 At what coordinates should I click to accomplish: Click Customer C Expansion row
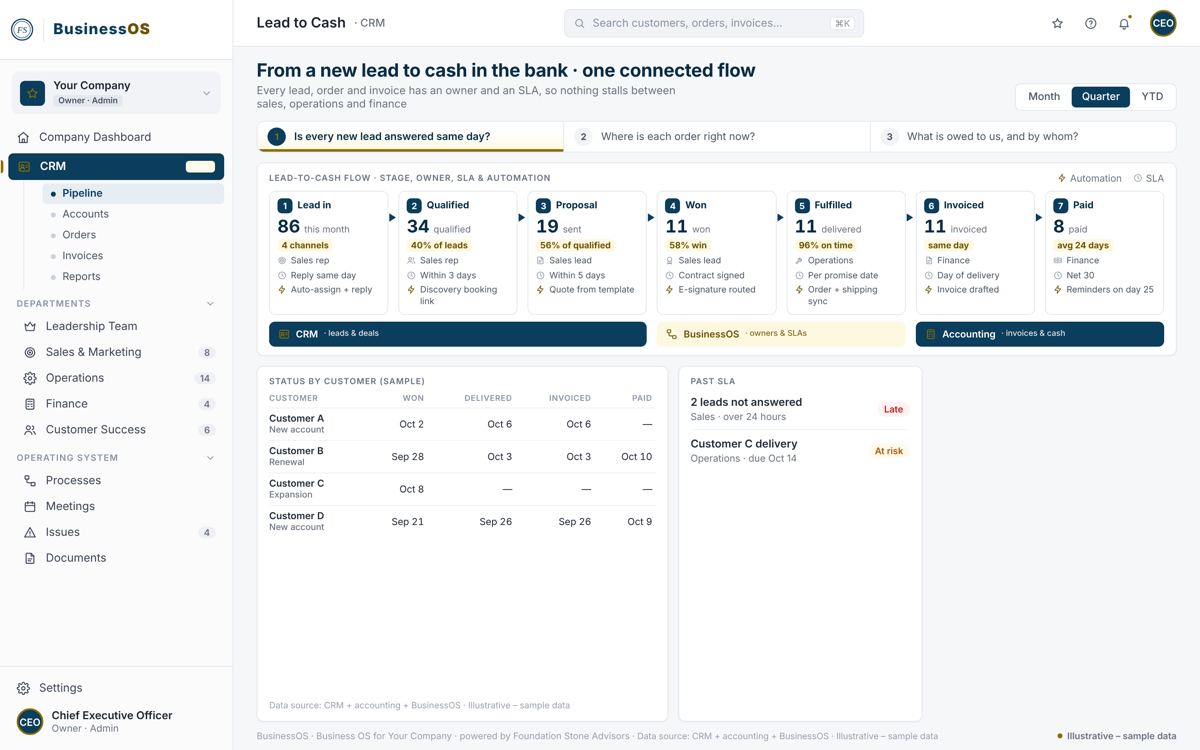click(x=461, y=489)
